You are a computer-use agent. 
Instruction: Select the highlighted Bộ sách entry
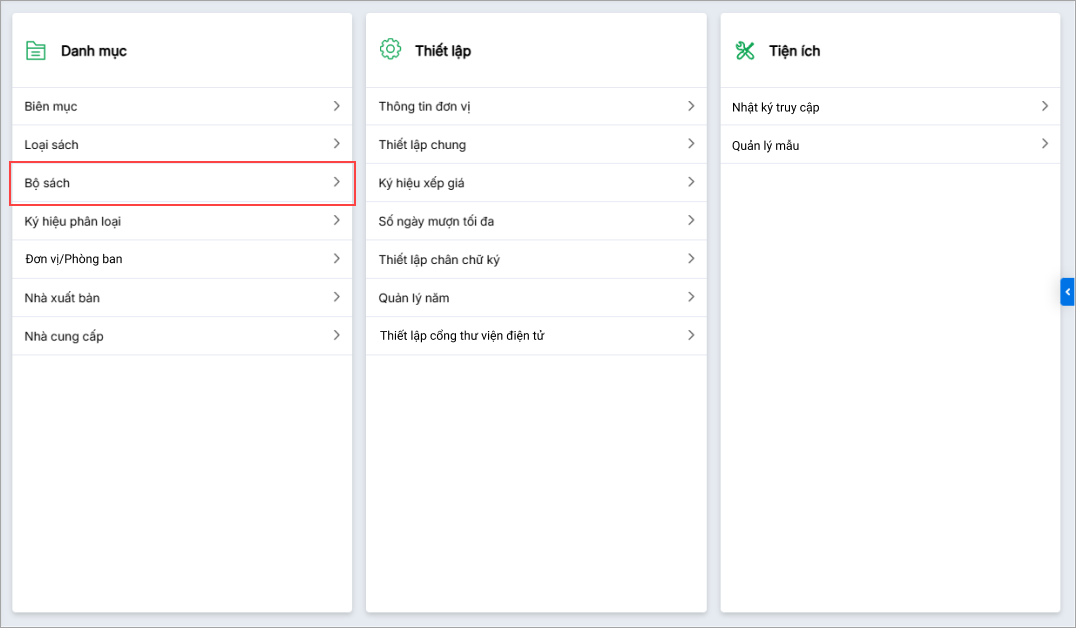coord(48,183)
